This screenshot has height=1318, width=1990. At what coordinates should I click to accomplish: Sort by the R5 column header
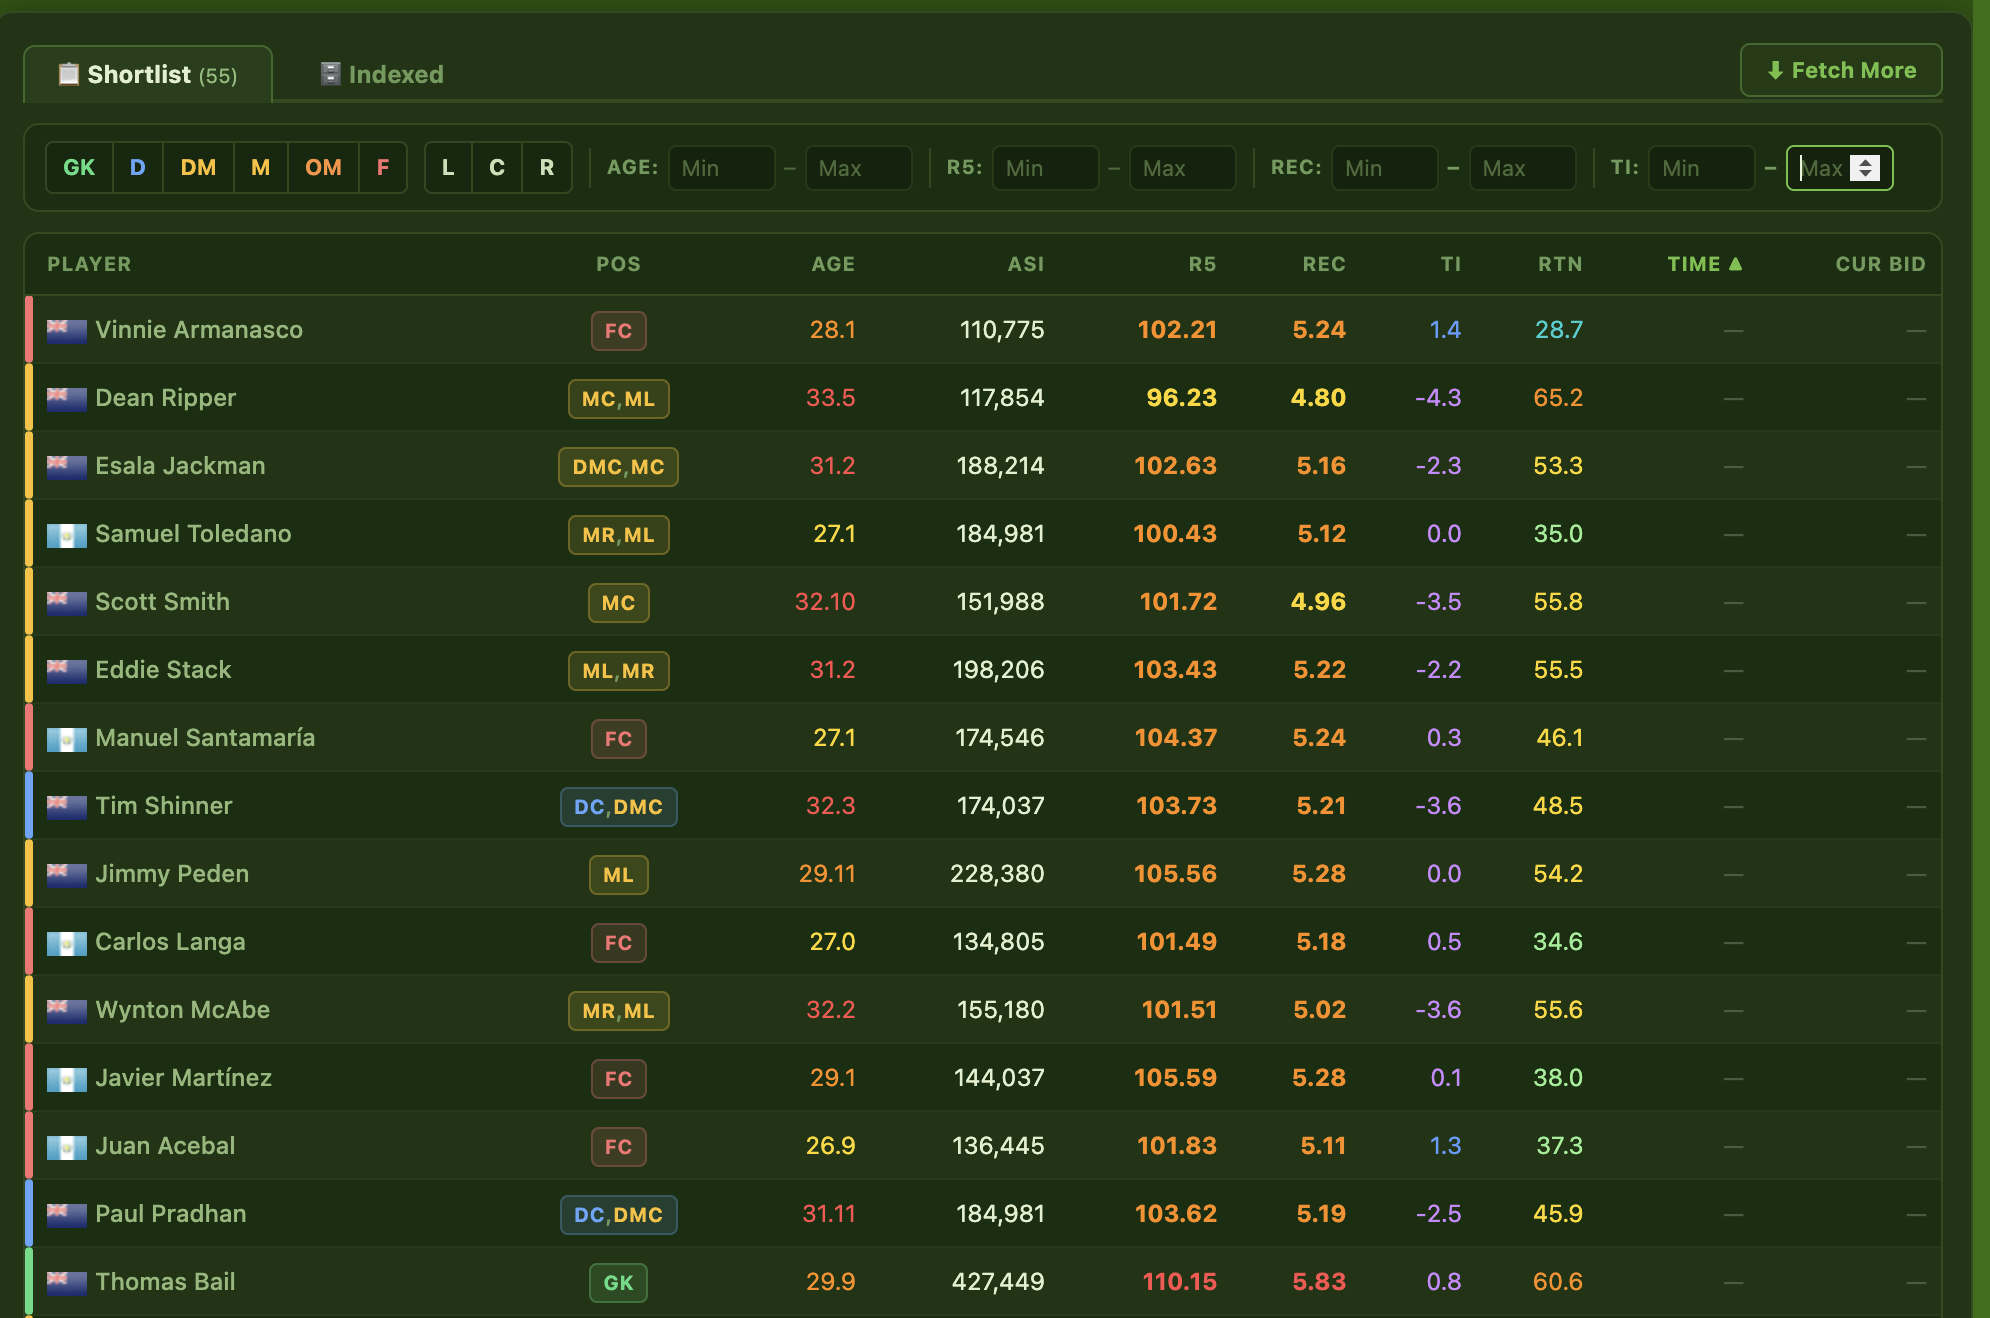point(1202,264)
